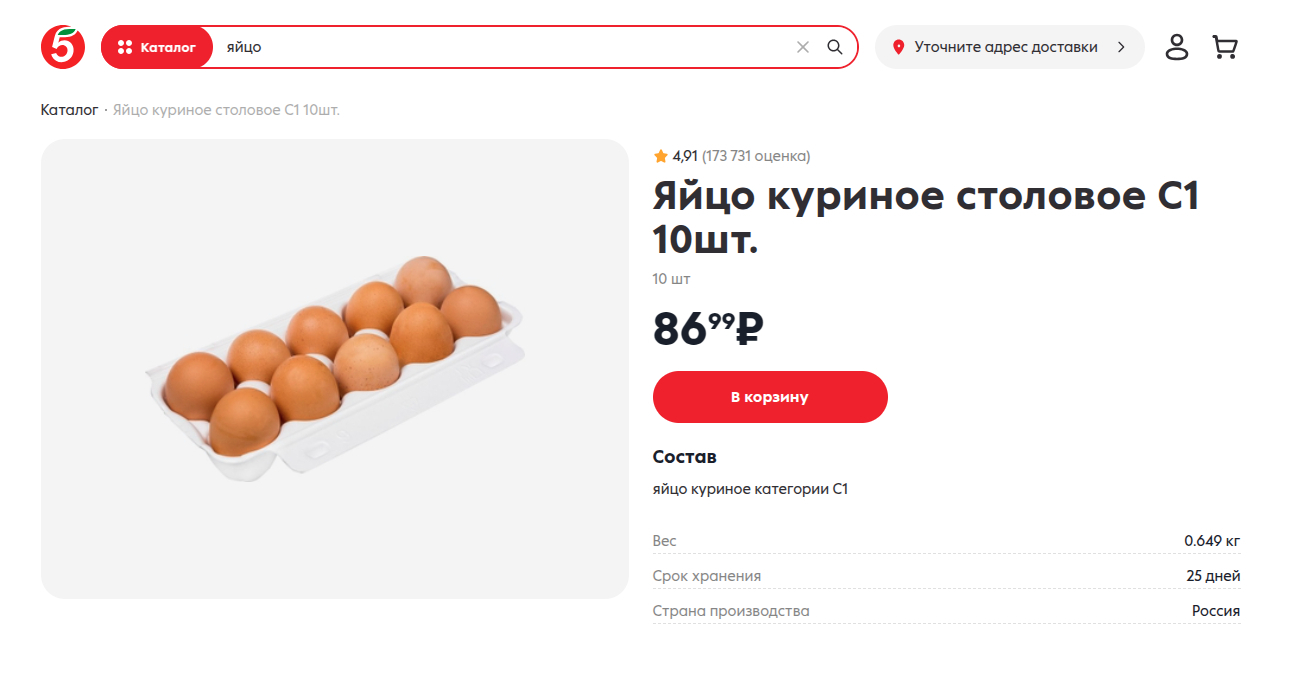Clear the search query with the X icon
The width and height of the screenshot is (1309, 681).
tap(802, 47)
